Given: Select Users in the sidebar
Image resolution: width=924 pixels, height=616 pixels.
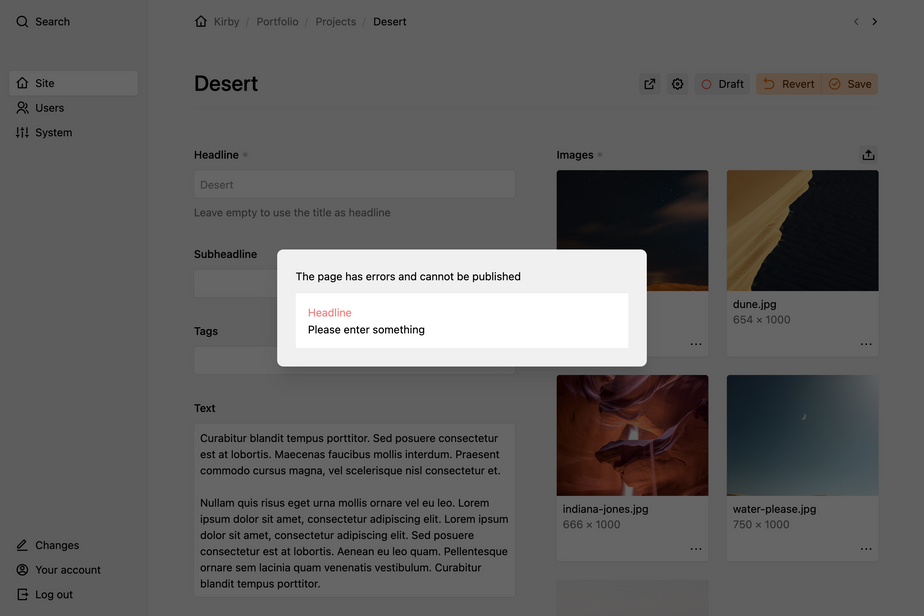Looking at the screenshot, I should point(49,108).
